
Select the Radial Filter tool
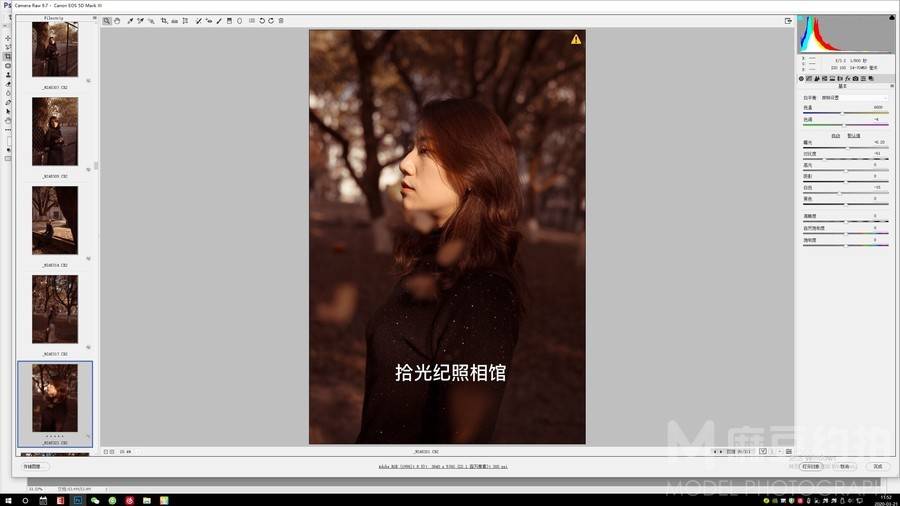coord(239,21)
